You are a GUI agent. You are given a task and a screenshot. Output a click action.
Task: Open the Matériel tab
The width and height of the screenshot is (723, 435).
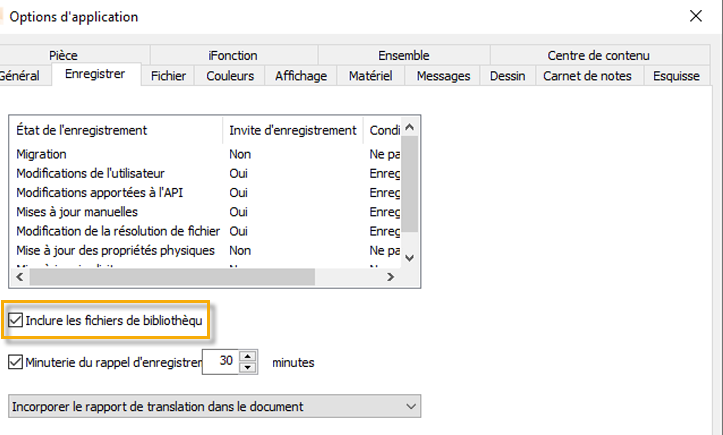point(371,76)
